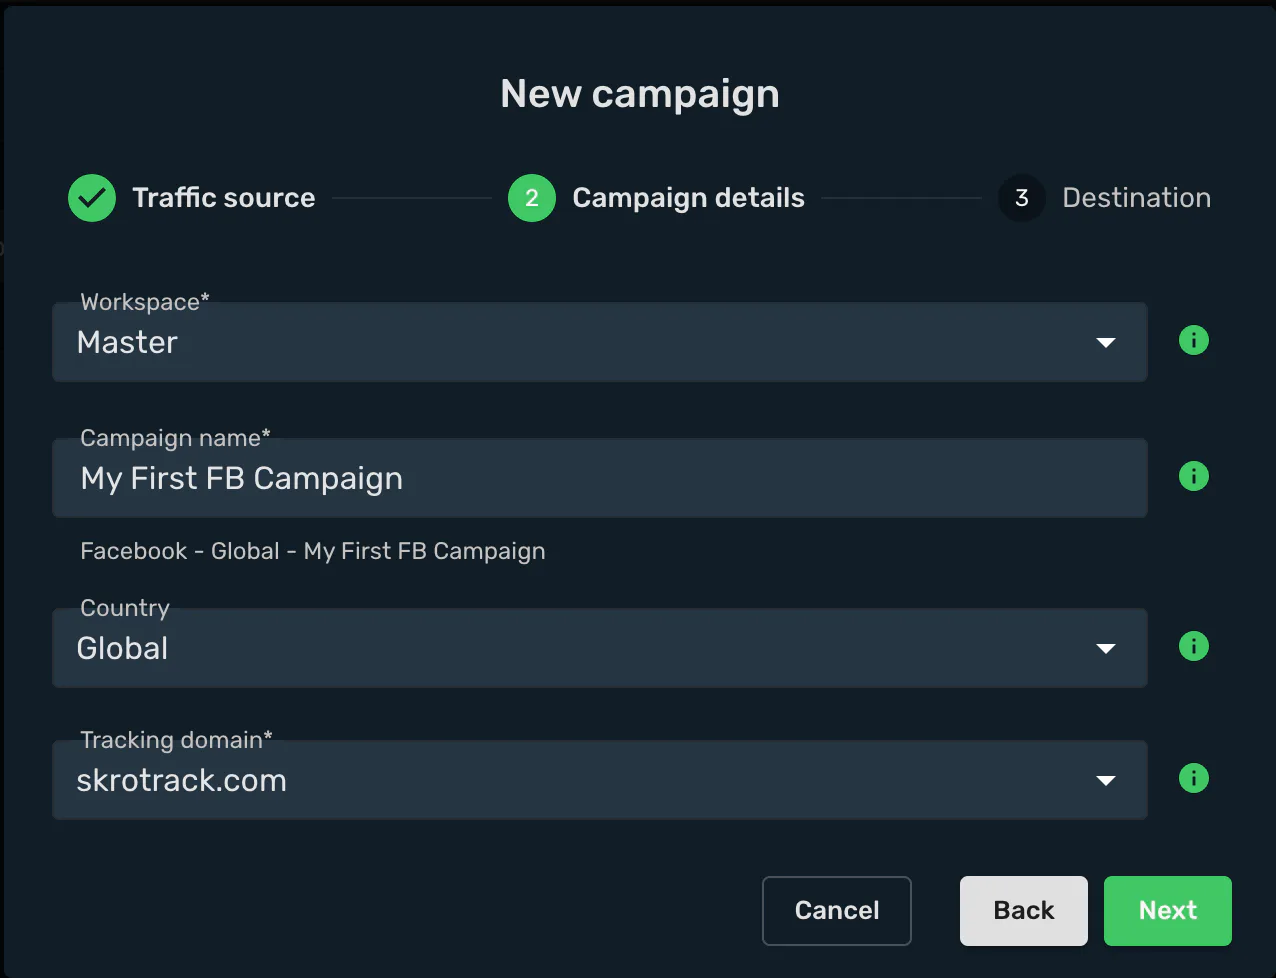Click the Cancel button

tap(837, 911)
